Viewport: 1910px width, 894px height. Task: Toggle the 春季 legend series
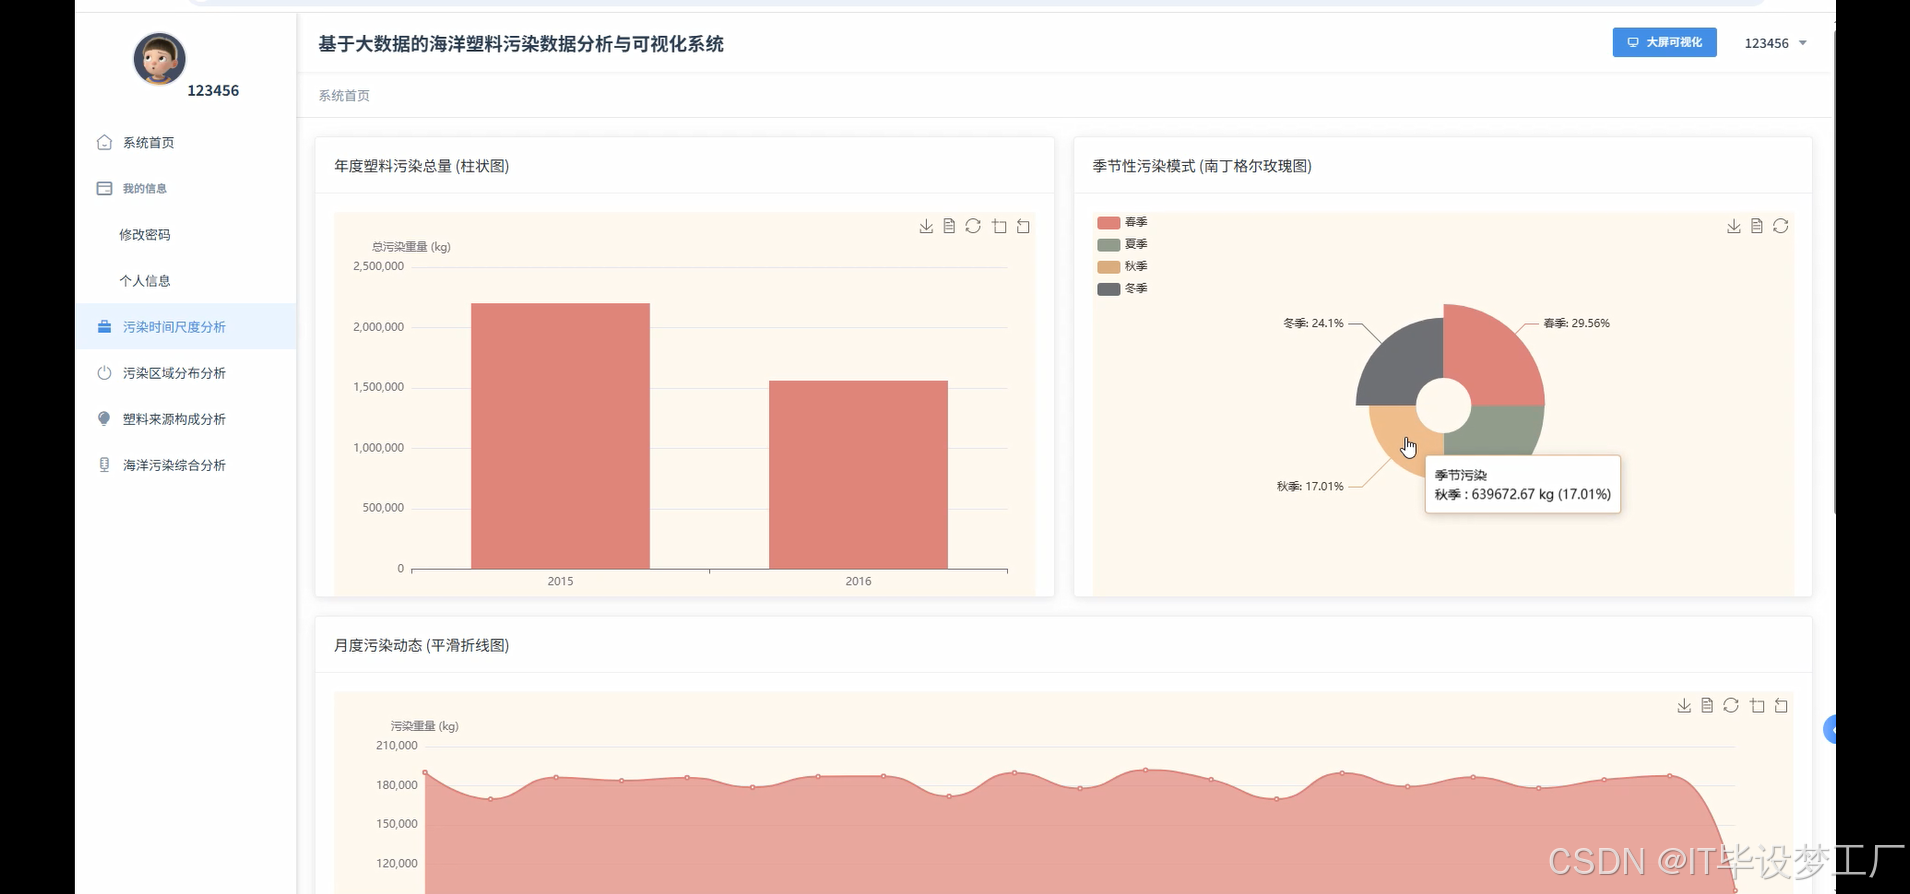click(x=1122, y=222)
